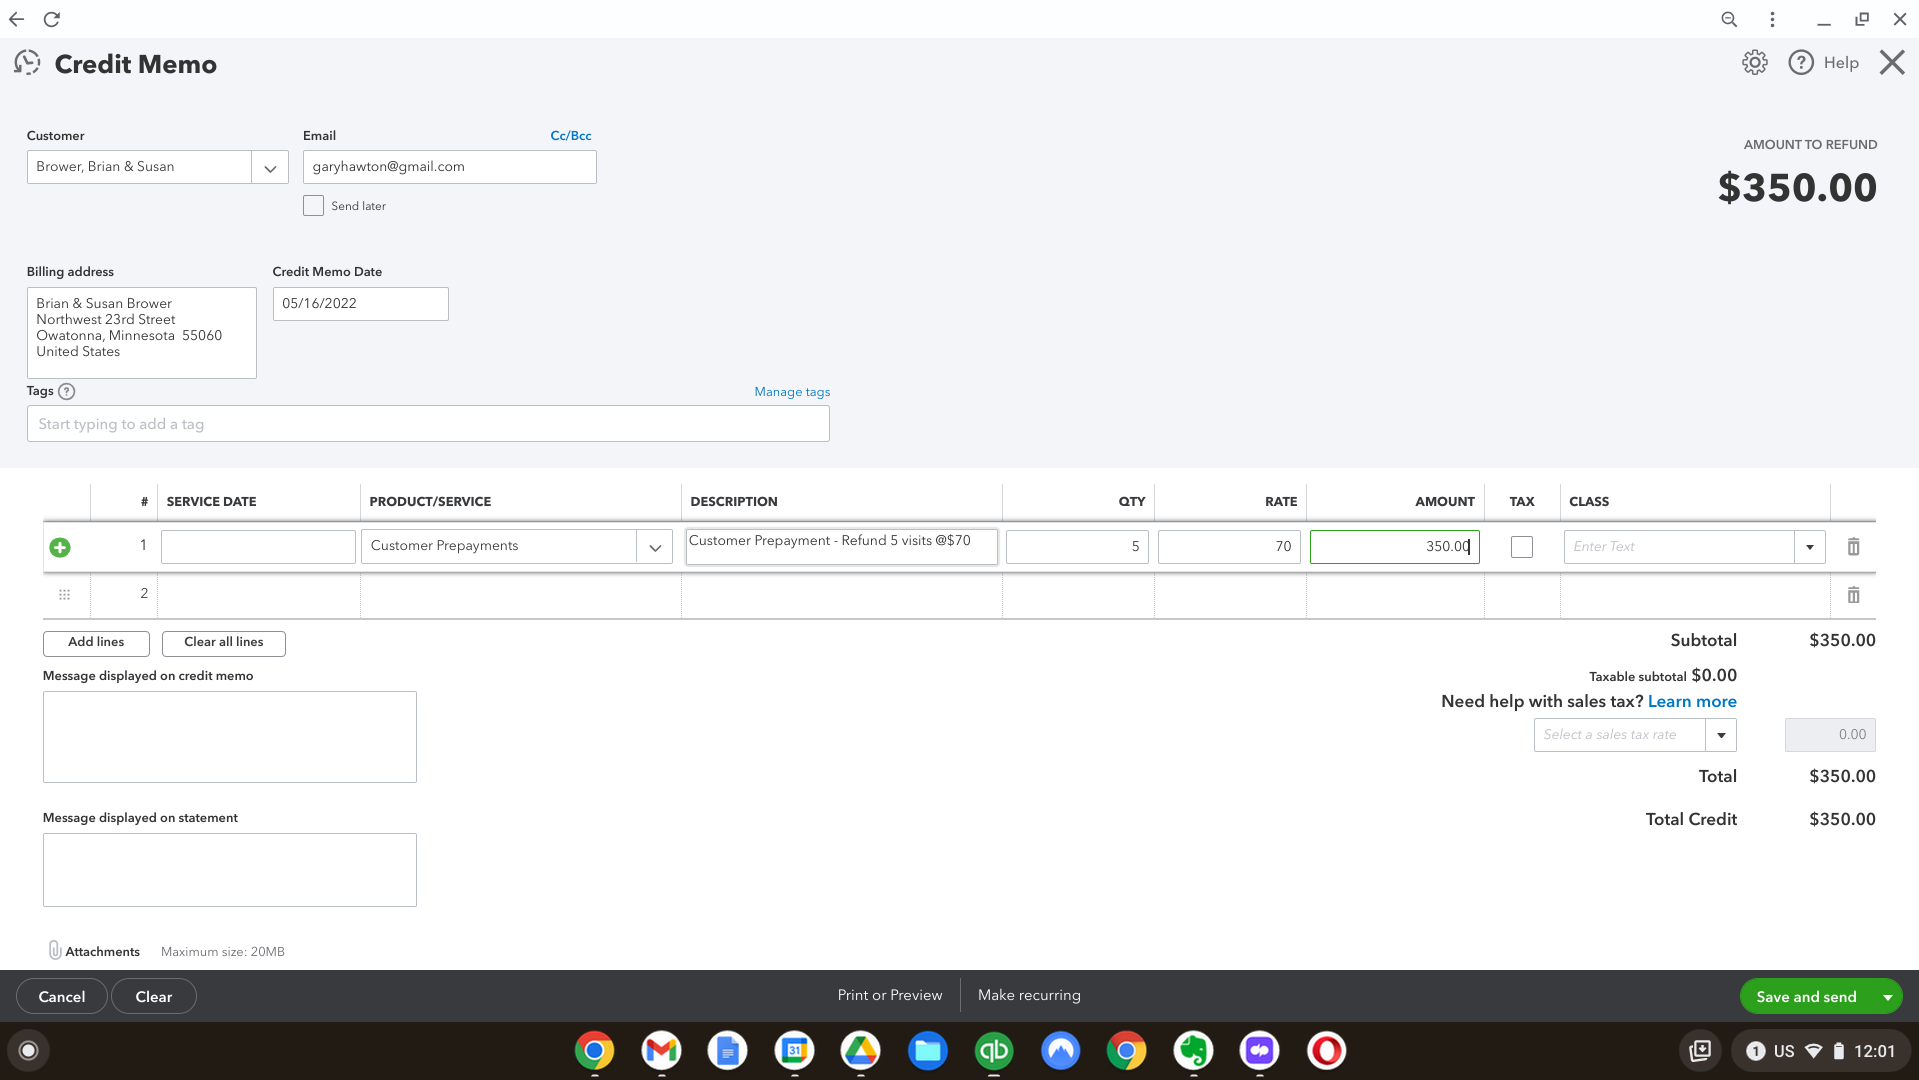Open Gmail from the shelf

click(661, 1051)
